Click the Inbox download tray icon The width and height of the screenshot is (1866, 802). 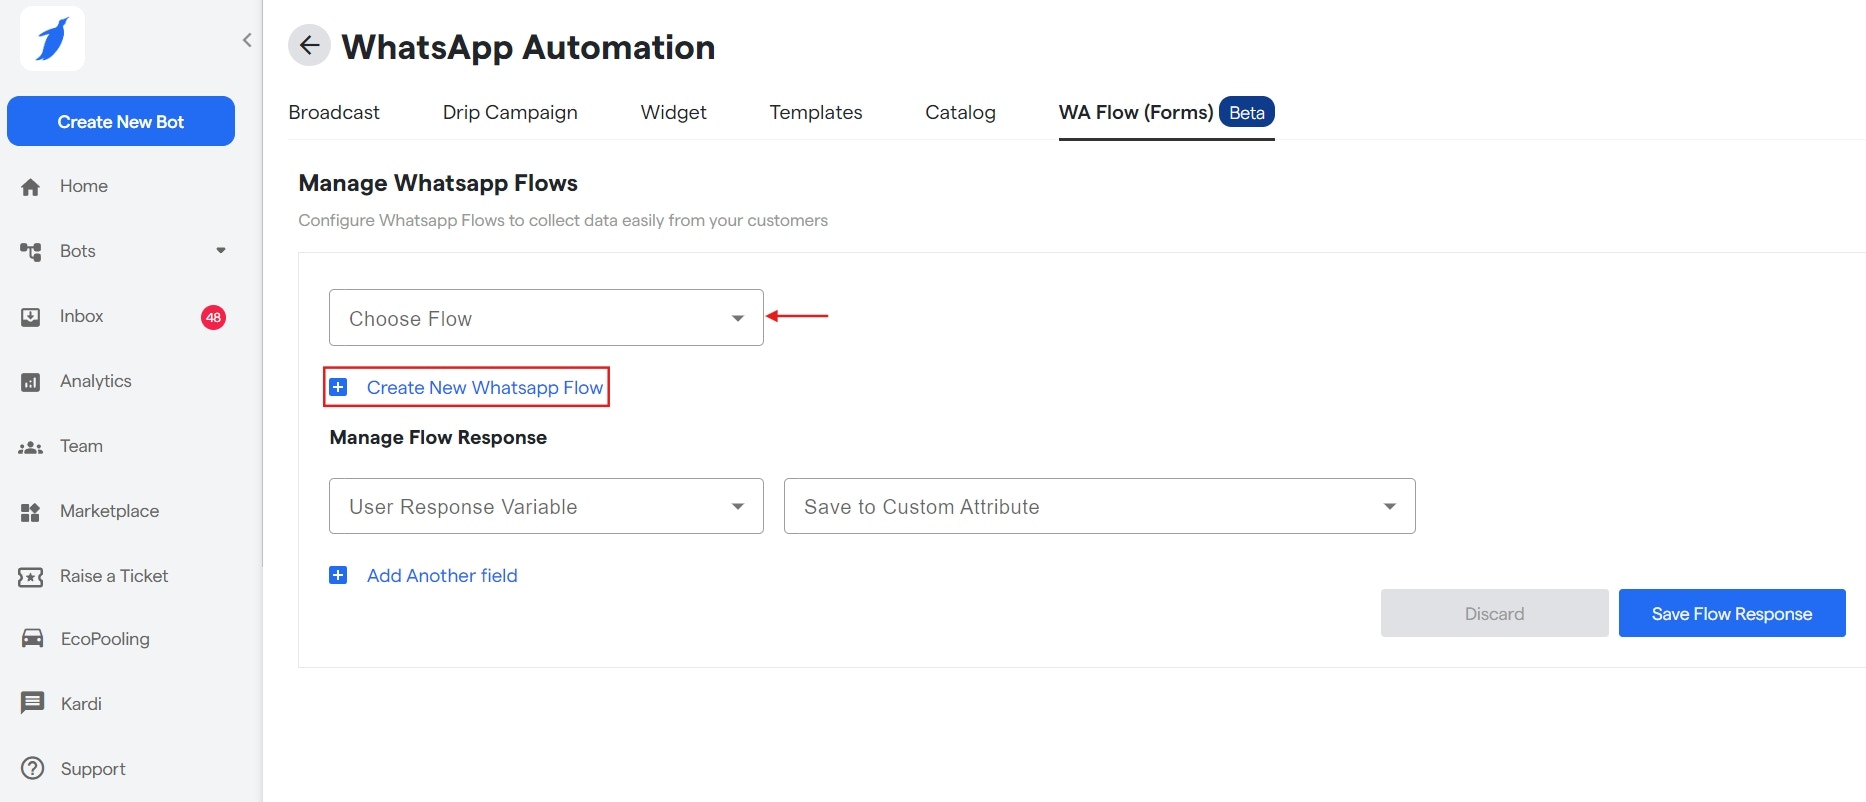pyautogui.click(x=31, y=317)
